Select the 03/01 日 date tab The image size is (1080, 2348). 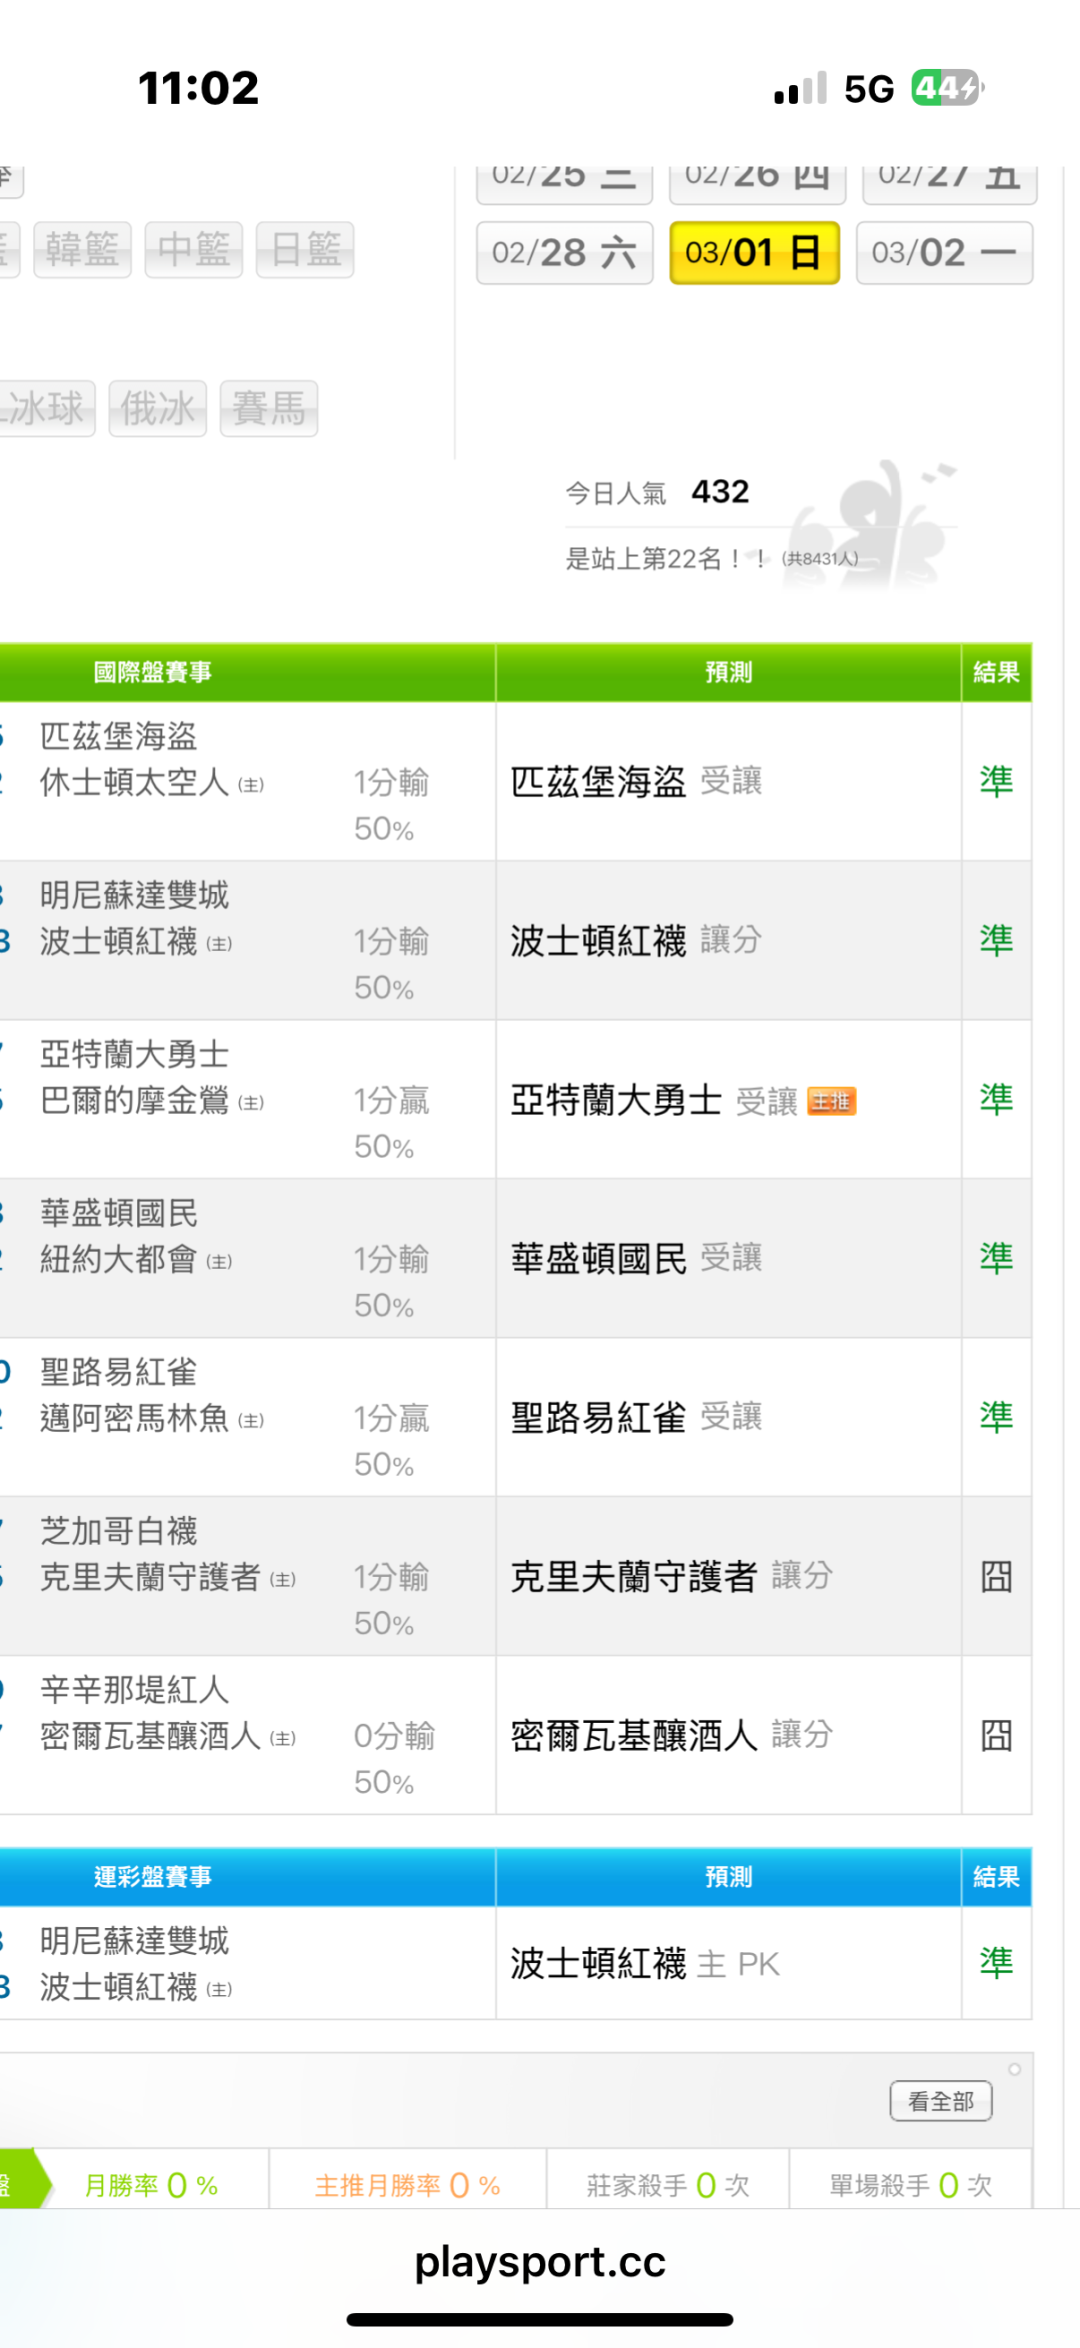coord(754,253)
